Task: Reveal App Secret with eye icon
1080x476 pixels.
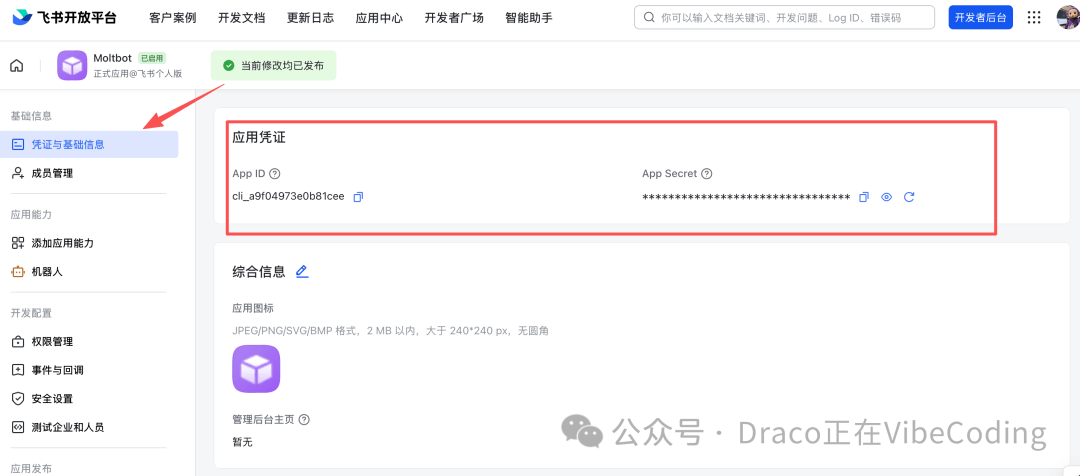Action: coord(886,197)
